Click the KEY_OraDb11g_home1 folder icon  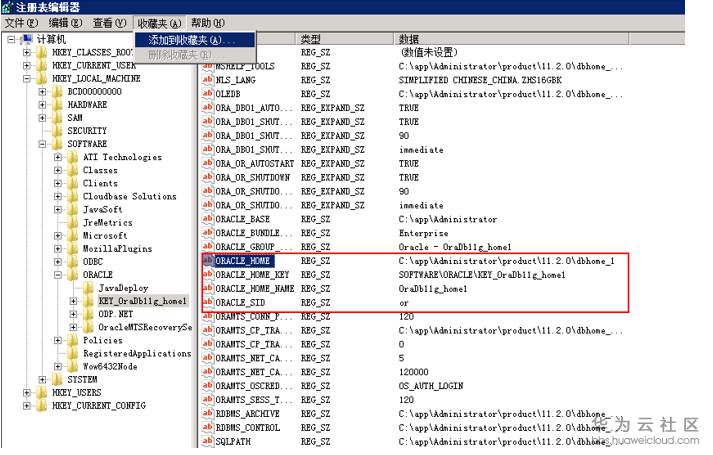[88, 301]
